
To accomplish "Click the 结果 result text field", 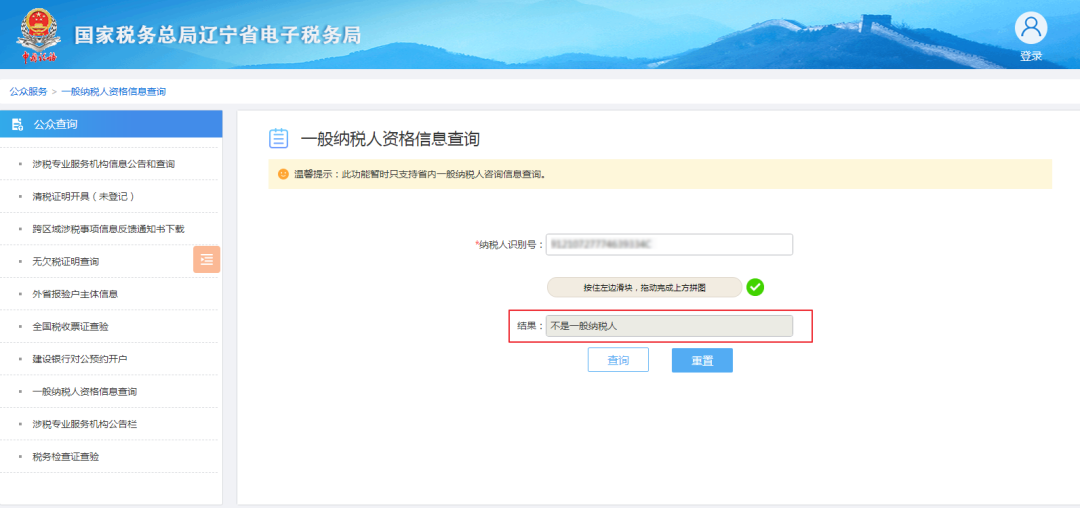I will click(x=669, y=326).
